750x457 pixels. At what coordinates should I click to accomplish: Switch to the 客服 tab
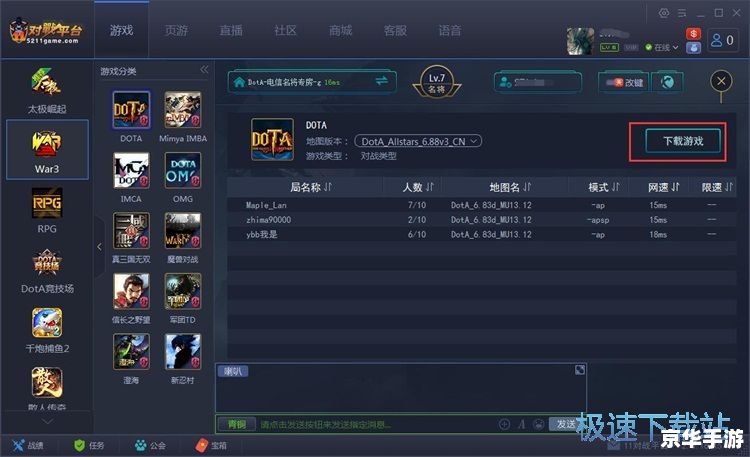(x=395, y=30)
